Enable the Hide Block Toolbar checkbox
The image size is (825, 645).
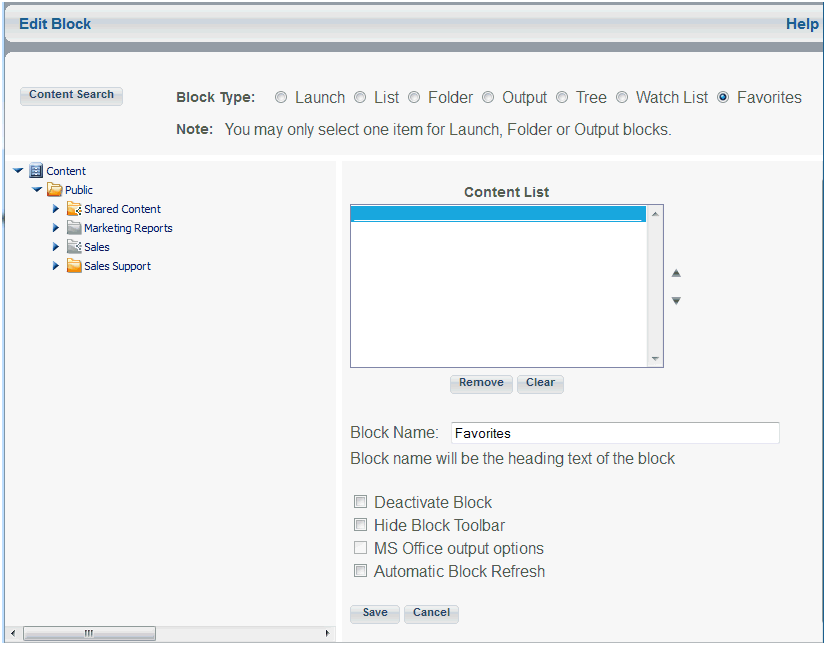pyautogui.click(x=360, y=525)
